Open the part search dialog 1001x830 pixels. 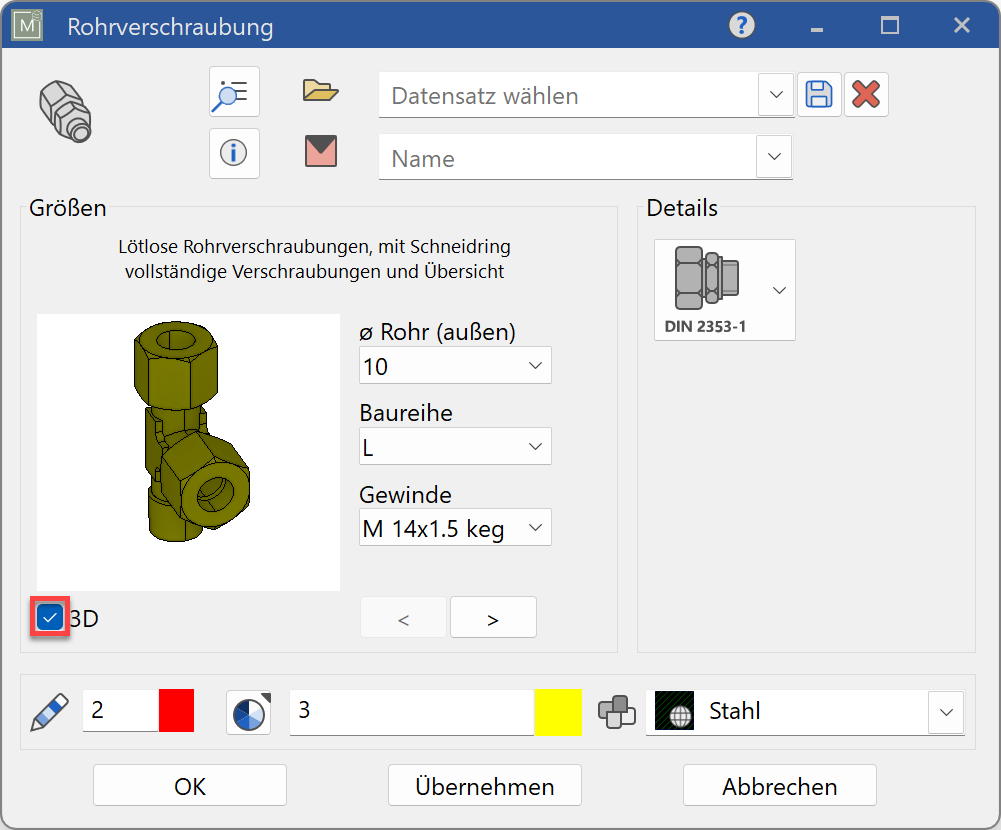233,92
